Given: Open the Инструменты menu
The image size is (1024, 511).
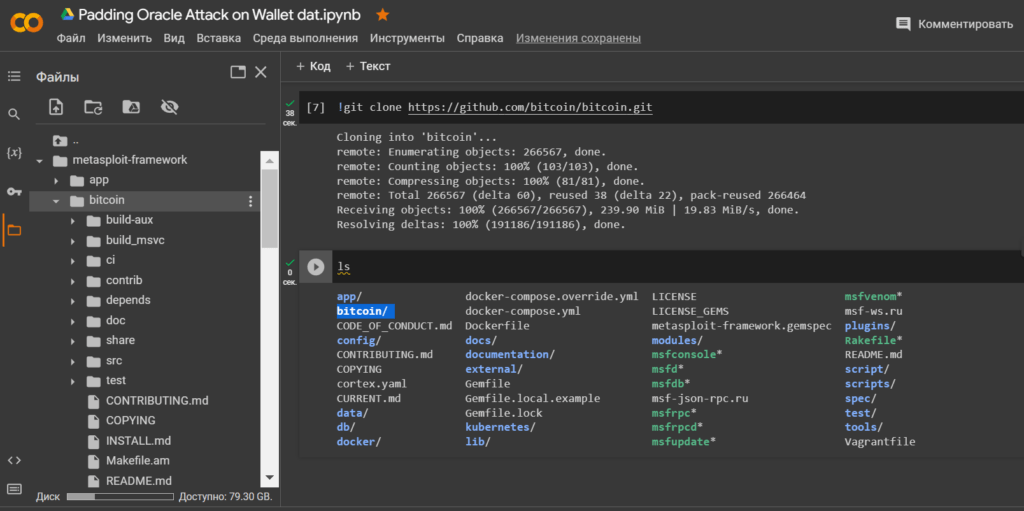Looking at the screenshot, I should click(x=408, y=38).
